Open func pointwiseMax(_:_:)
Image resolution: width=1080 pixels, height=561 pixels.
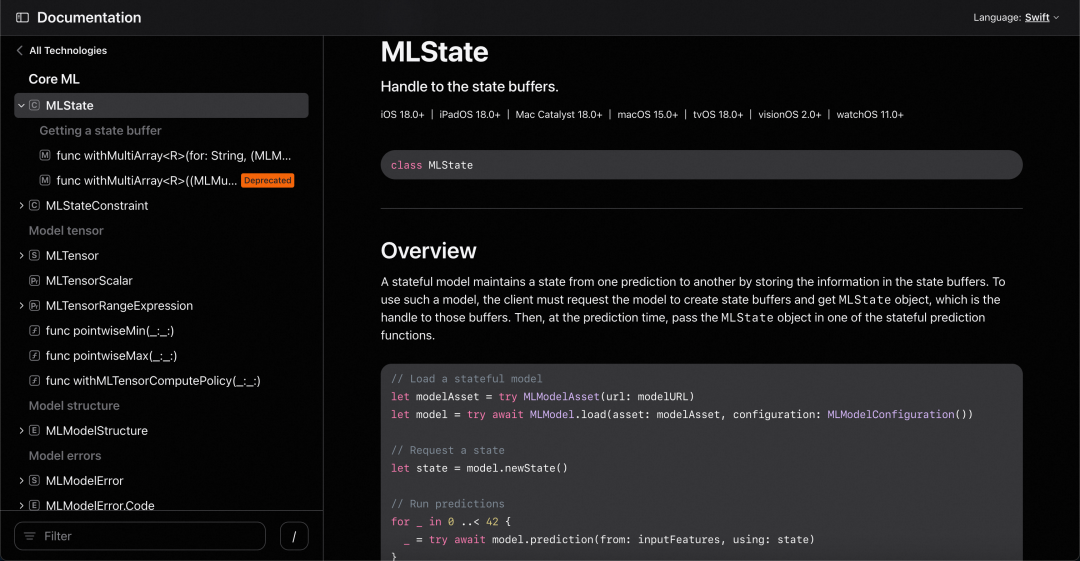click(112, 356)
